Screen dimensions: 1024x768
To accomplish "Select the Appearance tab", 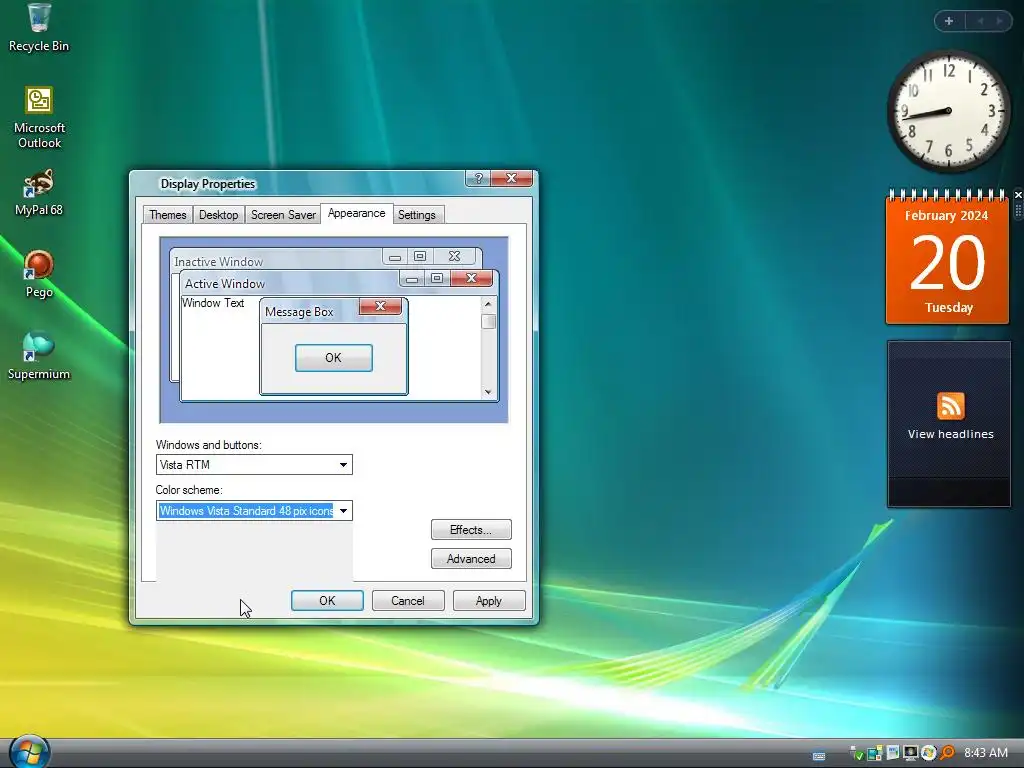I will click(357, 214).
